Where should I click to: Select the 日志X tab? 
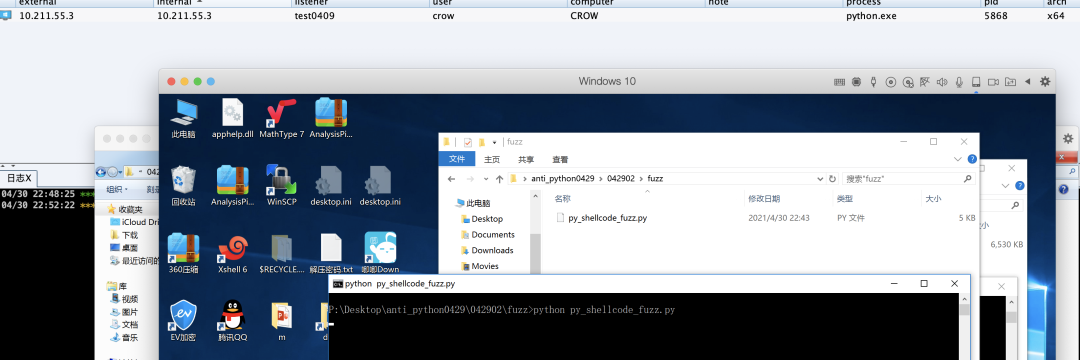19,178
